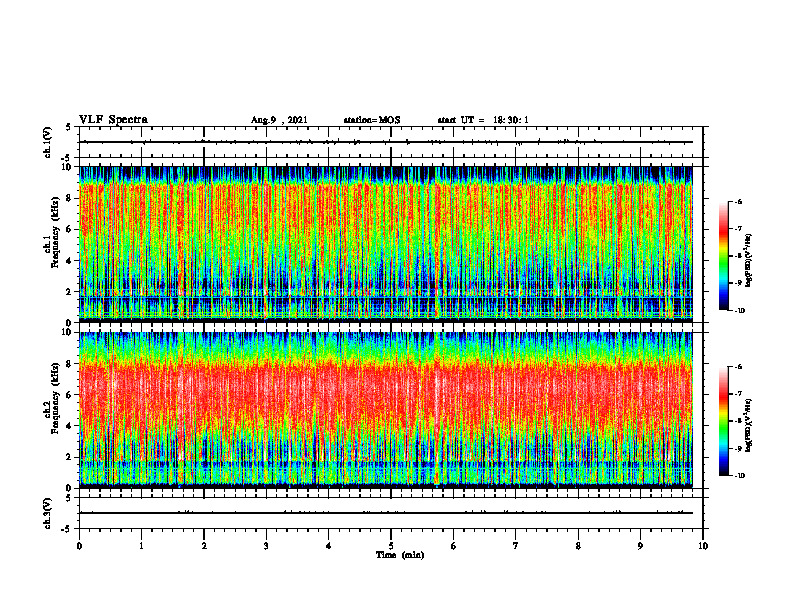The image size is (792, 612).
Task: Click the "Time (min)" axis title
Action: [400, 555]
